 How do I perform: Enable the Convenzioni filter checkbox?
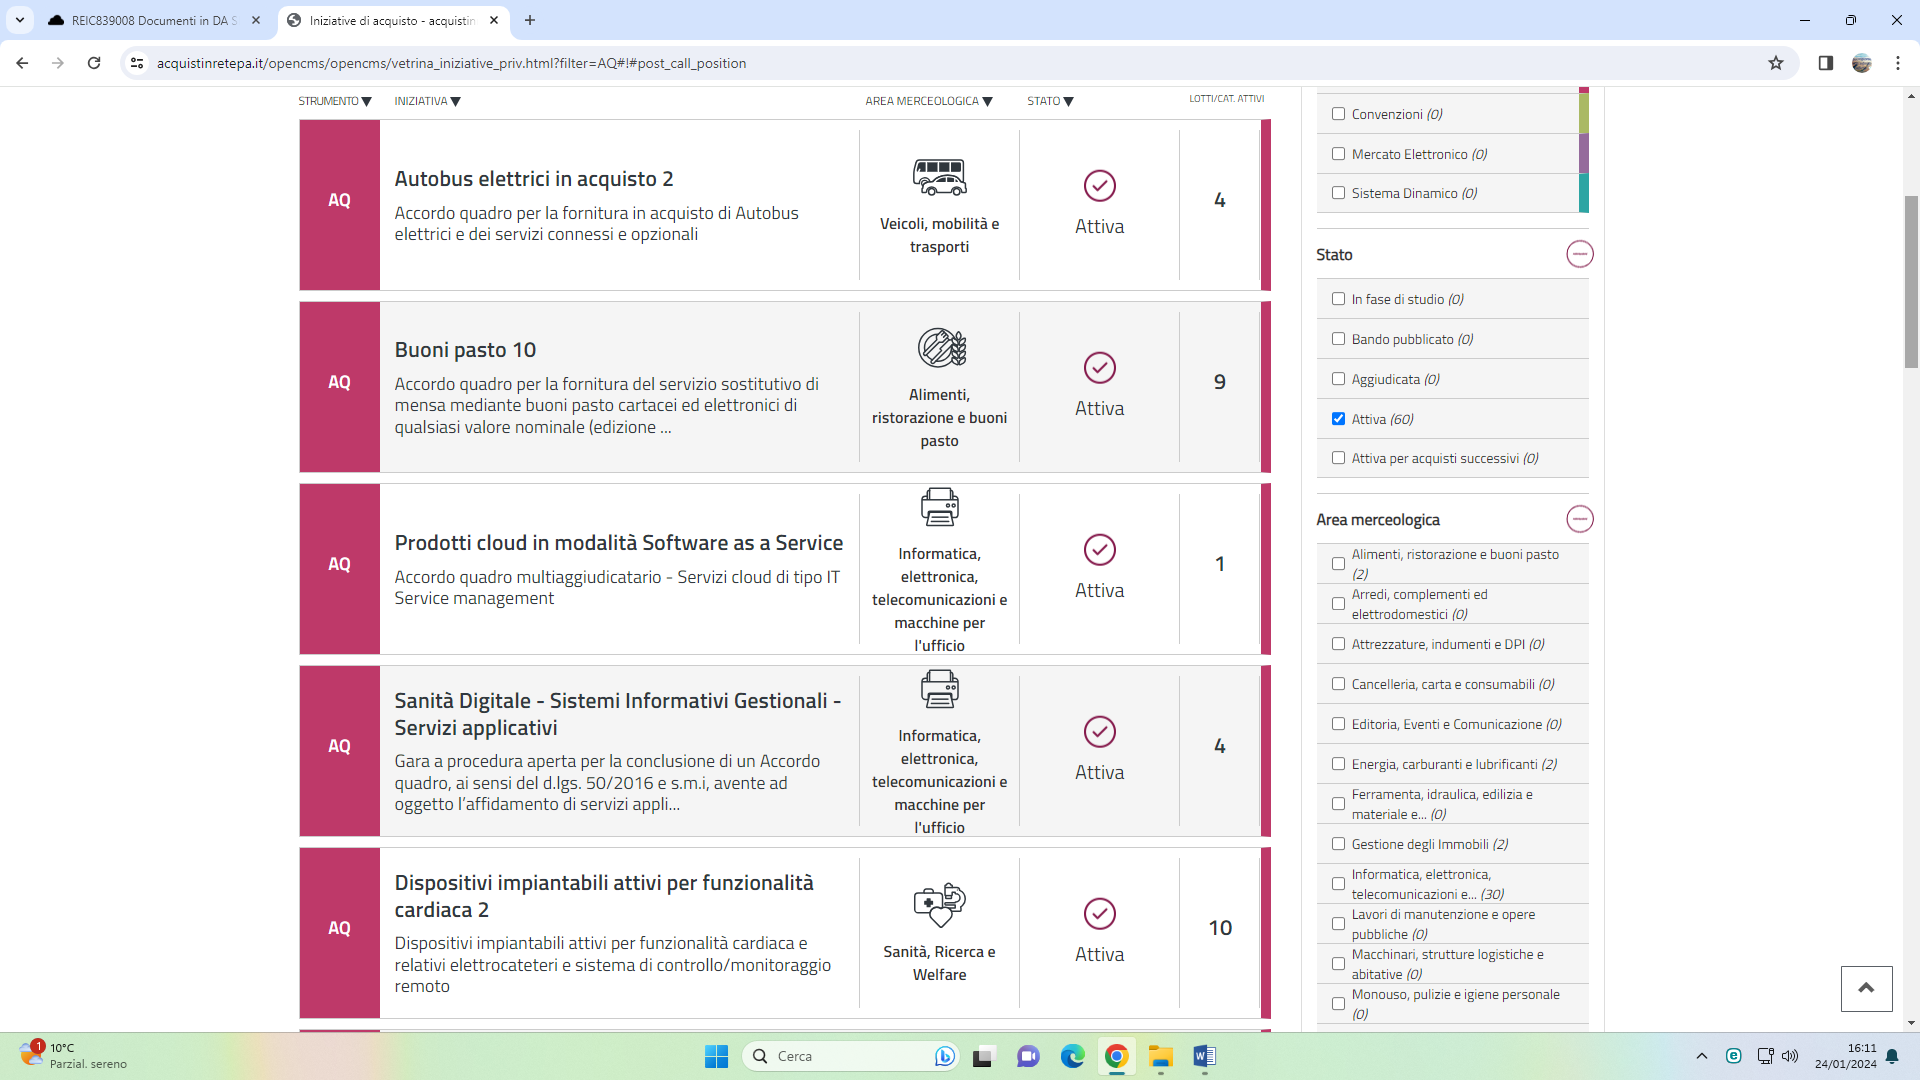click(1338, 114)
